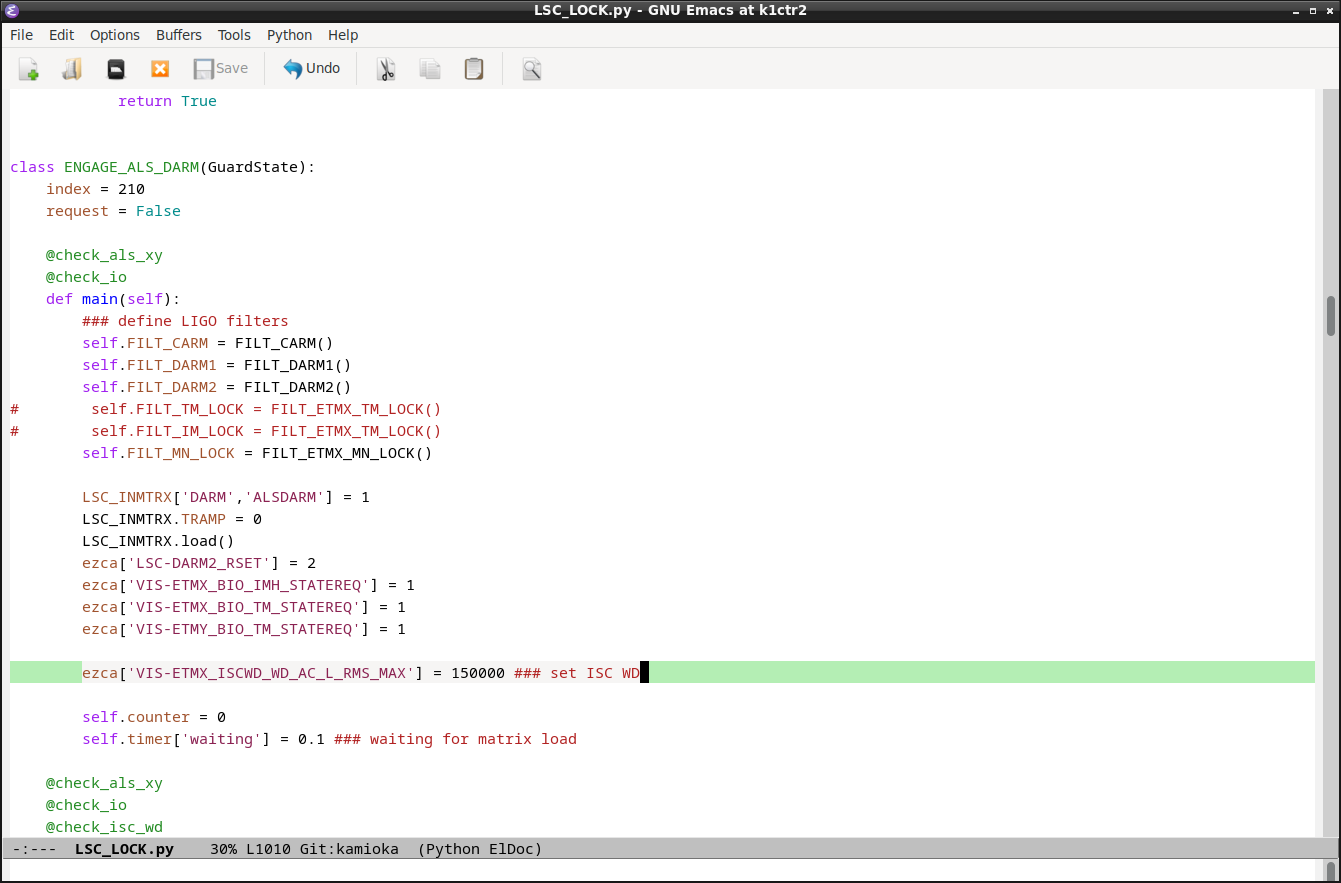Click on LSC_INMTRX.TRAMP = 0 line
The image size is (1341, 883).
click(x=172, y=519)
